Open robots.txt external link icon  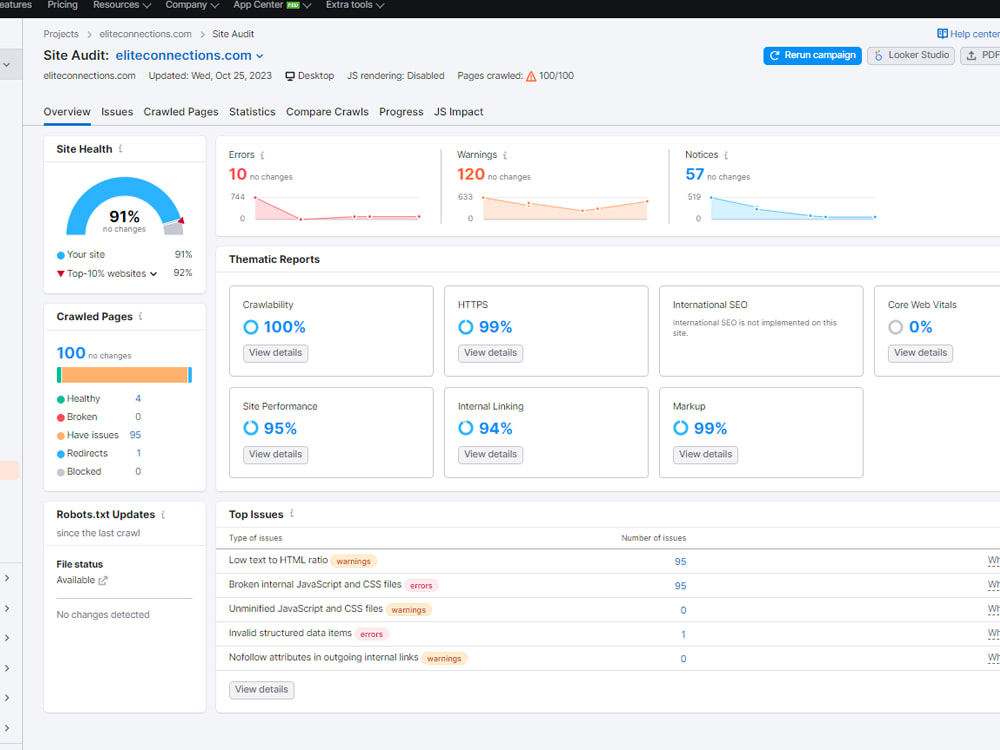pos(103,580)
